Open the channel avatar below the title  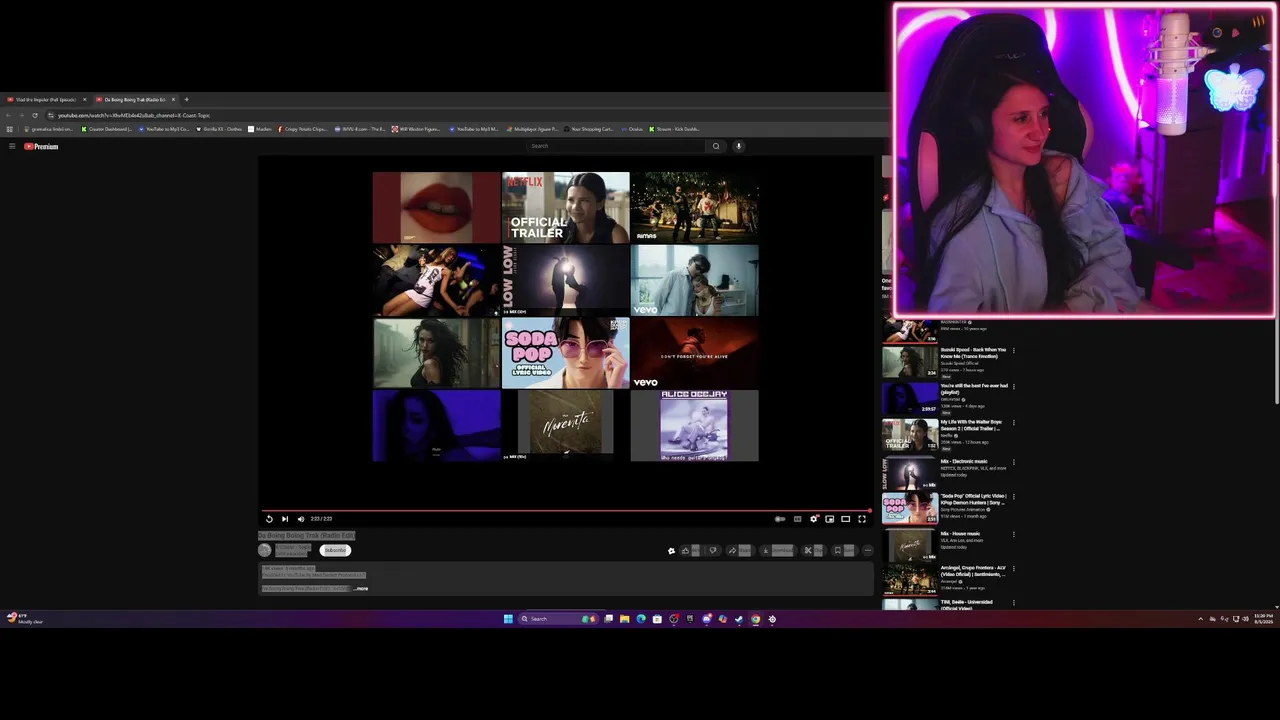coord(264,550)
